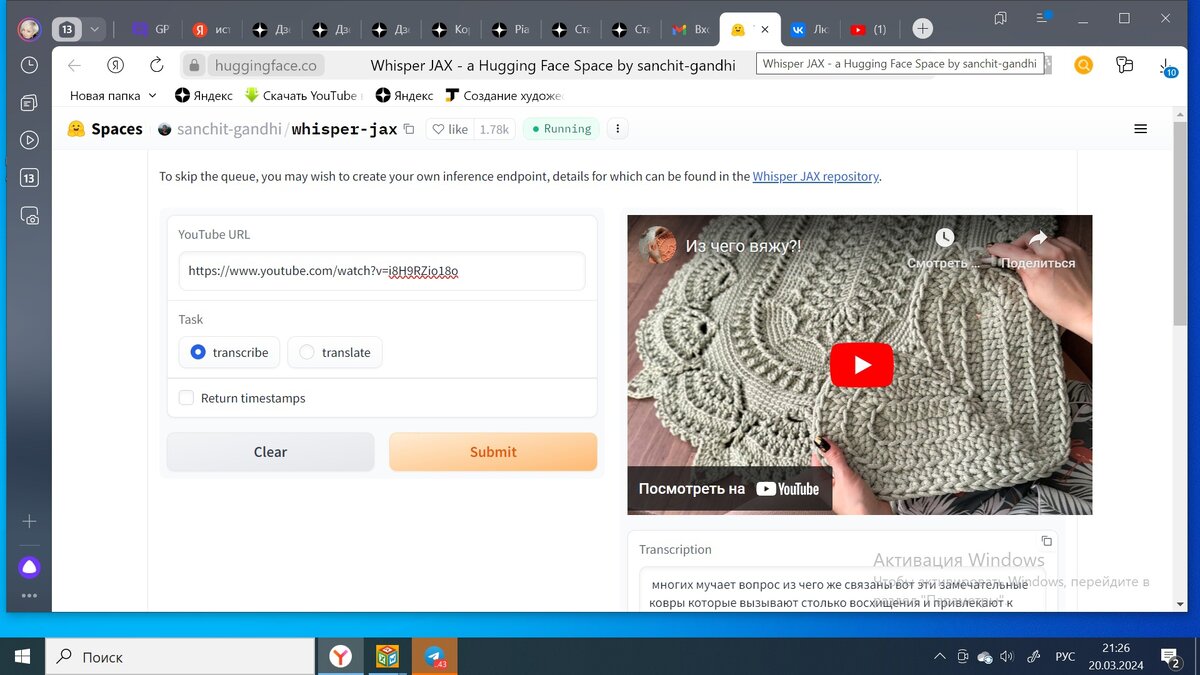The height and width of the screenshot is (675, 1200).
Task: Open a new browser tab
Action: click(923, 29)
